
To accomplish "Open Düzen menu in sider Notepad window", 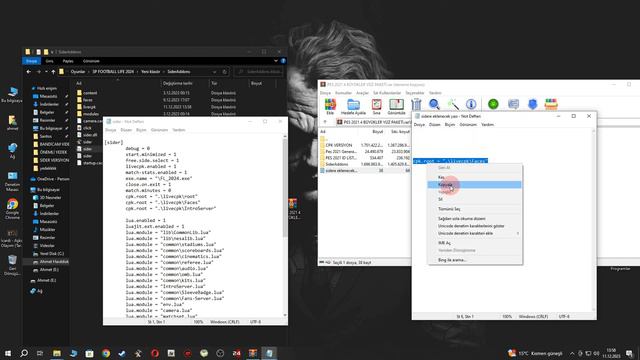I will (x=126, y=130).
